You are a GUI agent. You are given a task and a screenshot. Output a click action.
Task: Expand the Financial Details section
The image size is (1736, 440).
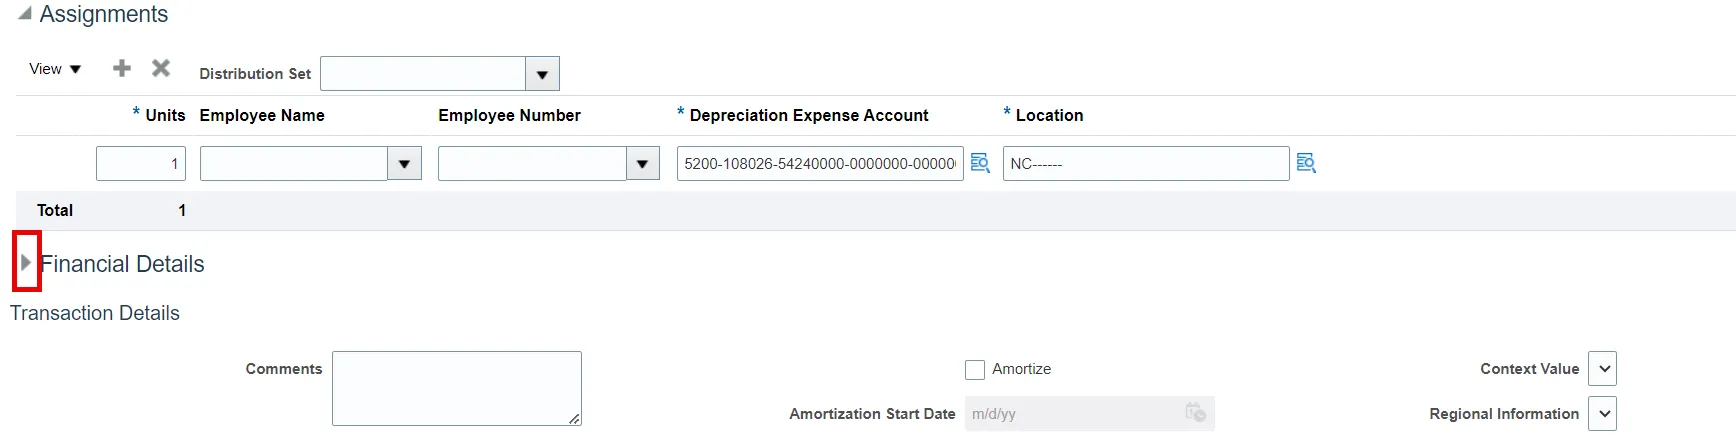click(x=27, y=262)
